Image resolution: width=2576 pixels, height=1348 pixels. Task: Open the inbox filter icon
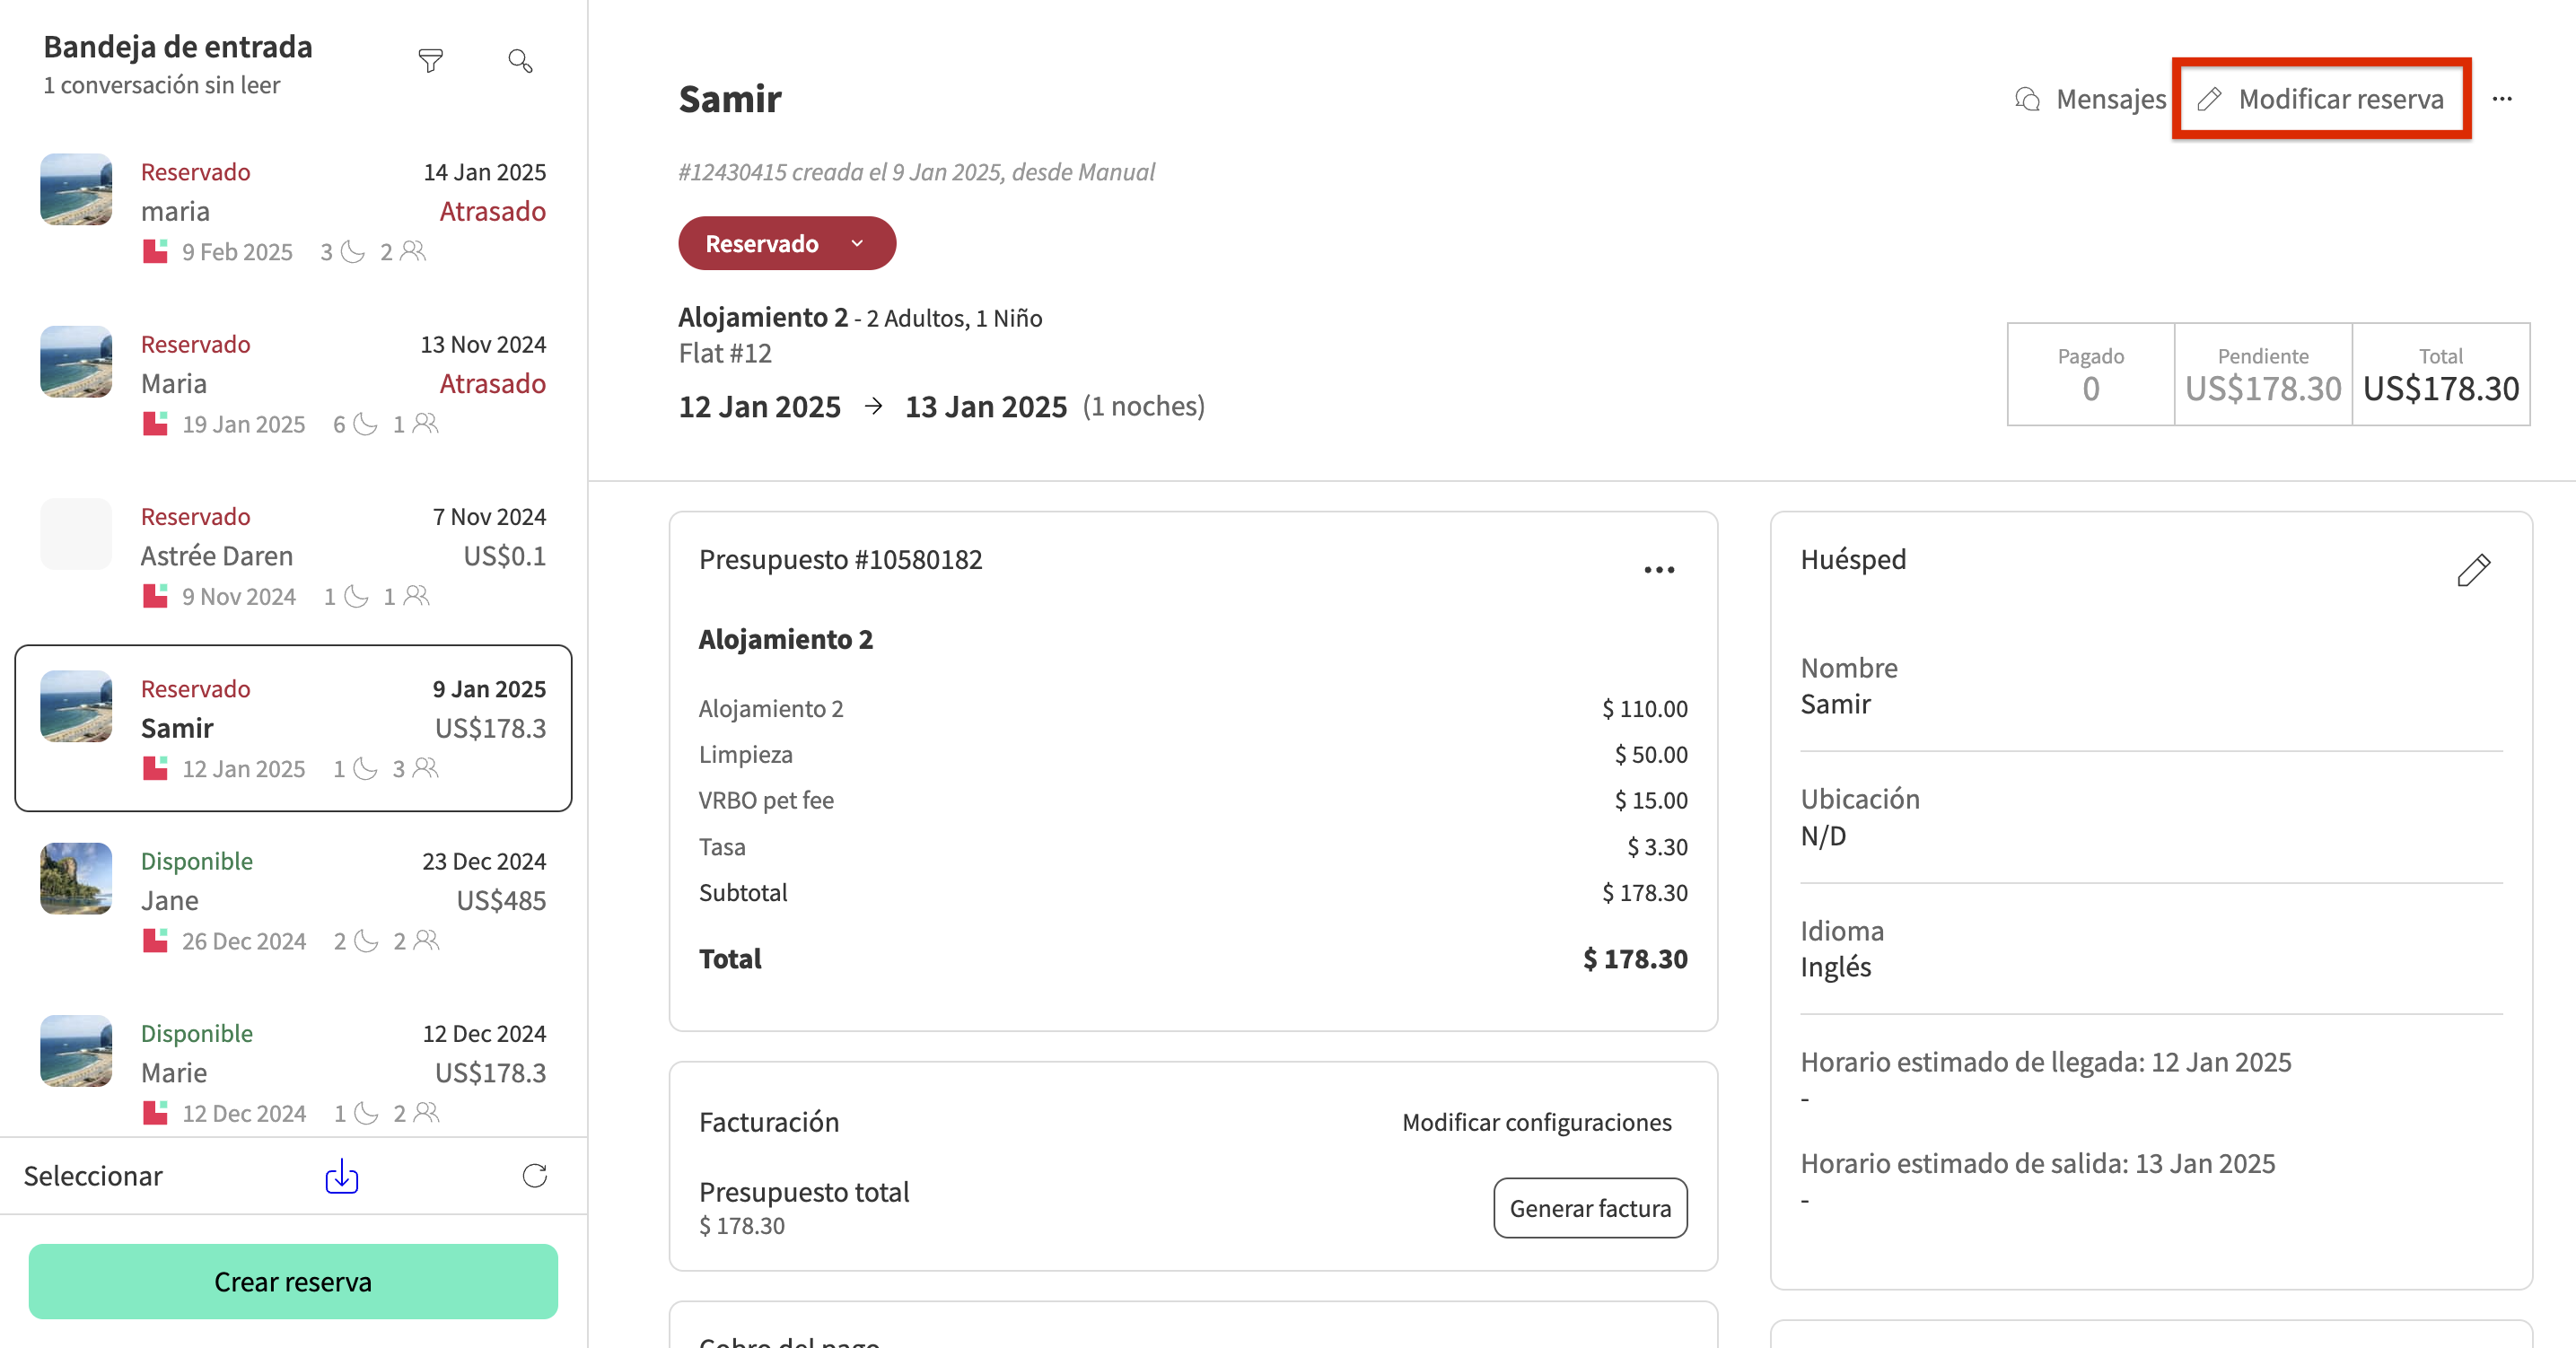pos(430,61)
